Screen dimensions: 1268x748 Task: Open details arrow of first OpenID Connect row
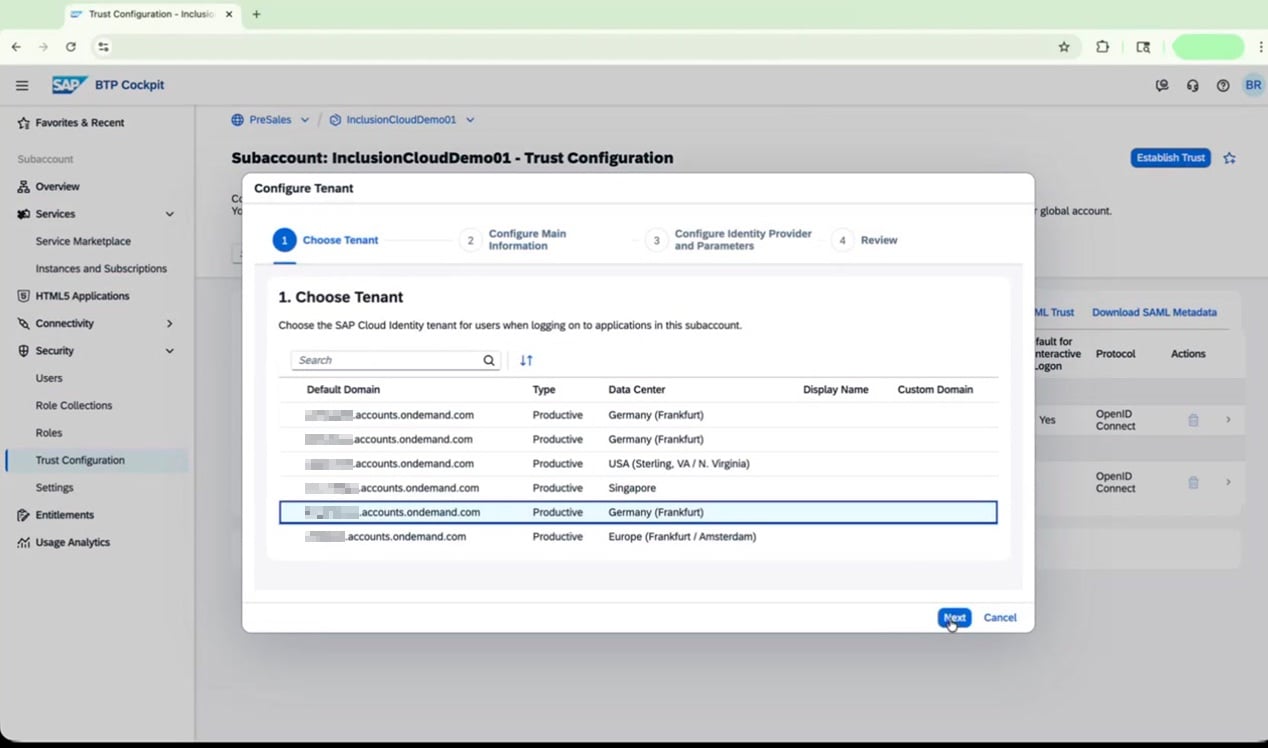coord(1228,420)
